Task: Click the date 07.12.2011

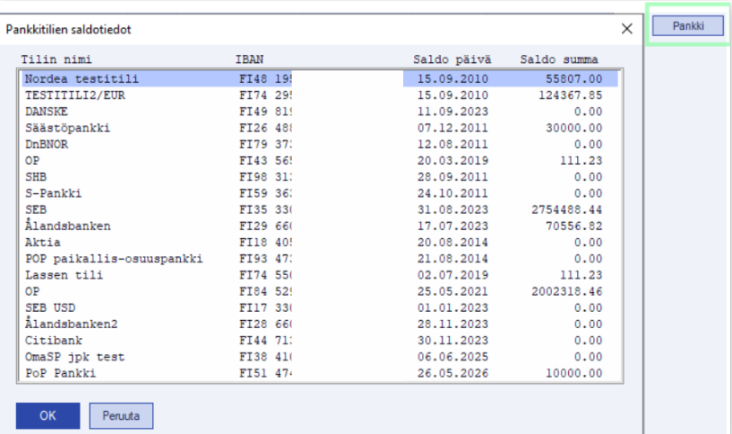Action: coord(452,128)
